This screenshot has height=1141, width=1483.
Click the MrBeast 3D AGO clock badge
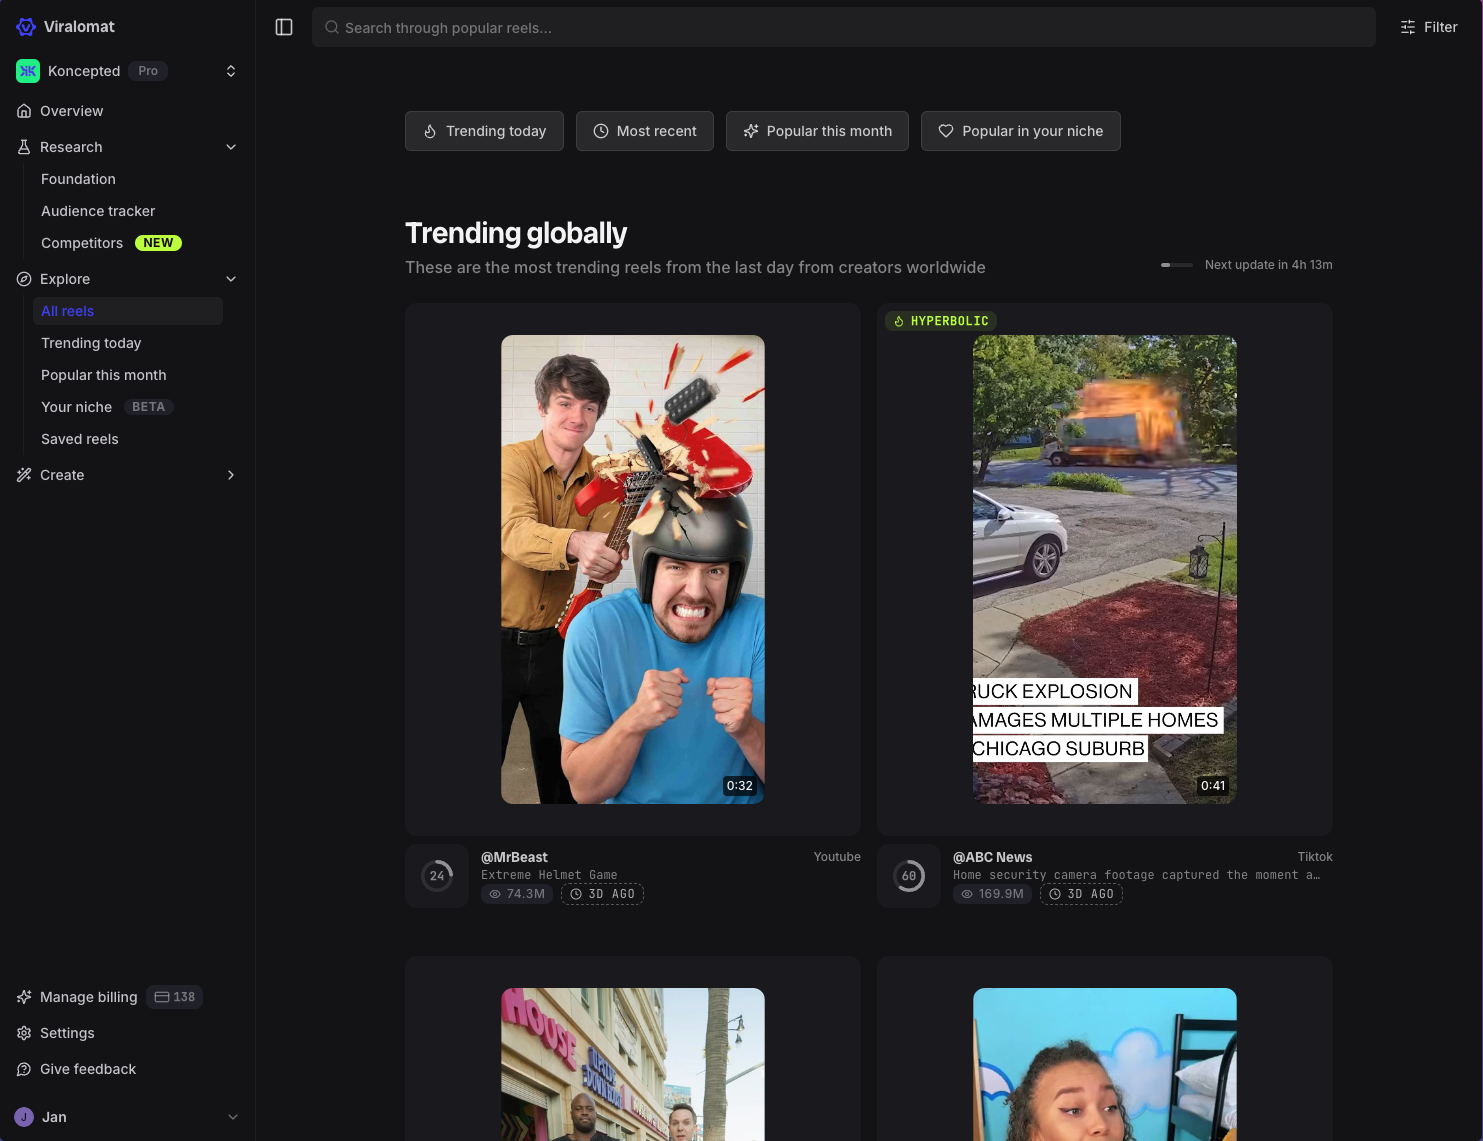[602, 894]
